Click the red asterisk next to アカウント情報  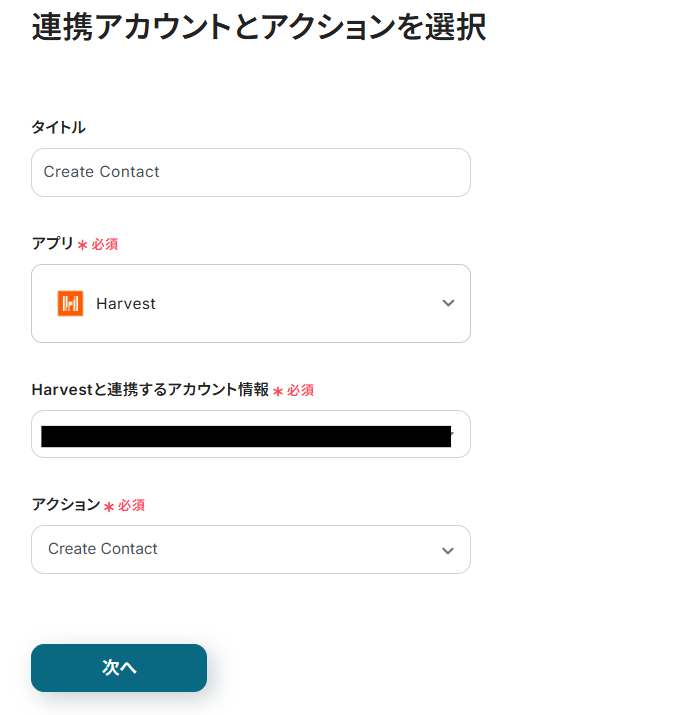pyautogui.click(x=278, y=392)
